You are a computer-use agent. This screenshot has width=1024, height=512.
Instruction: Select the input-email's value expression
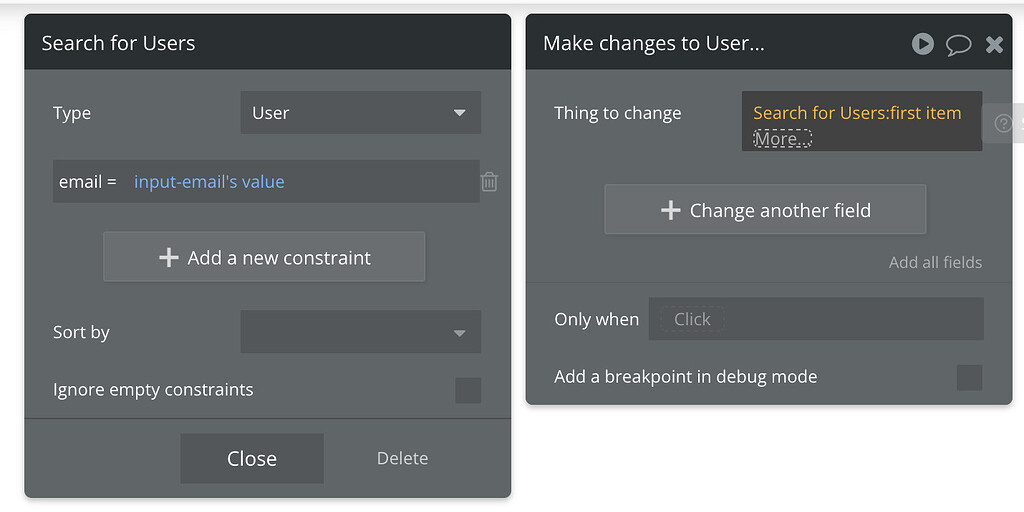tap(209, 182)
